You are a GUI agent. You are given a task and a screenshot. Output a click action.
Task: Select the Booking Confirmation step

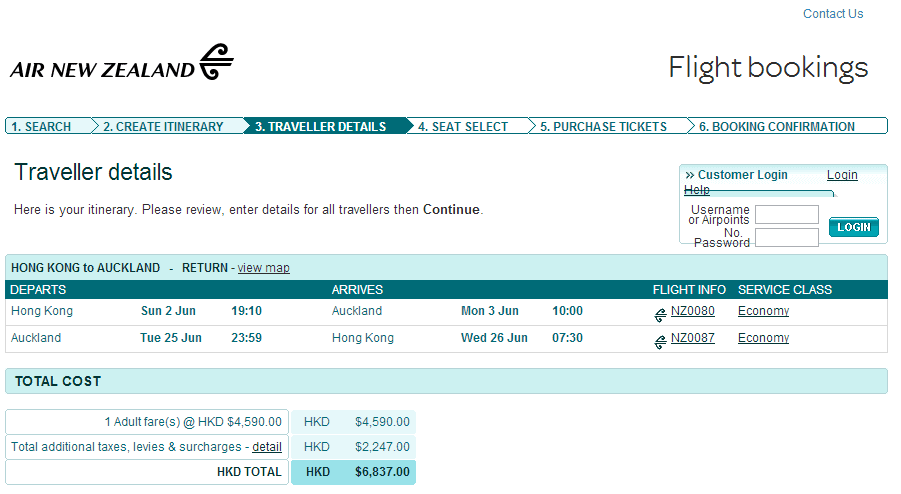777,127
